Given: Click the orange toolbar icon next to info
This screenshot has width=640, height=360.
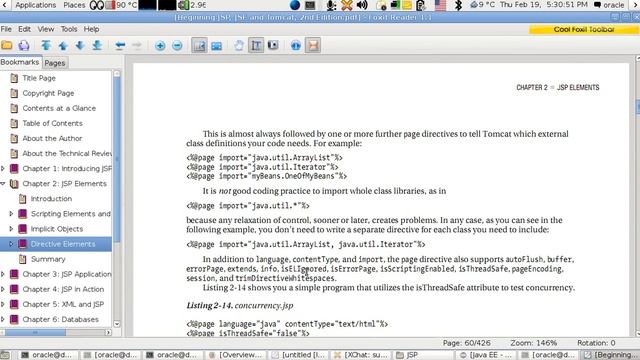Looking at the screenshot, I should click(x=313, y=45).
